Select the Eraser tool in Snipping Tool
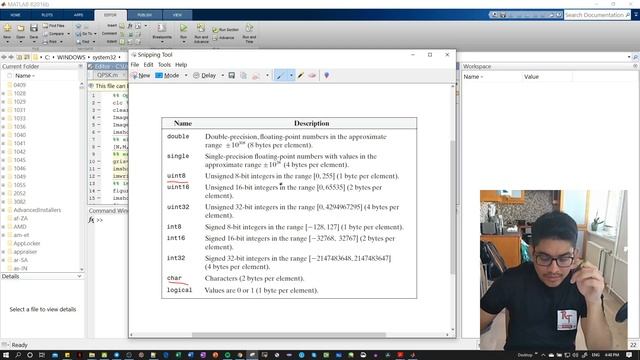Image resolution: width=640 pixels, height=360 pixels. [x=312, y=76]
